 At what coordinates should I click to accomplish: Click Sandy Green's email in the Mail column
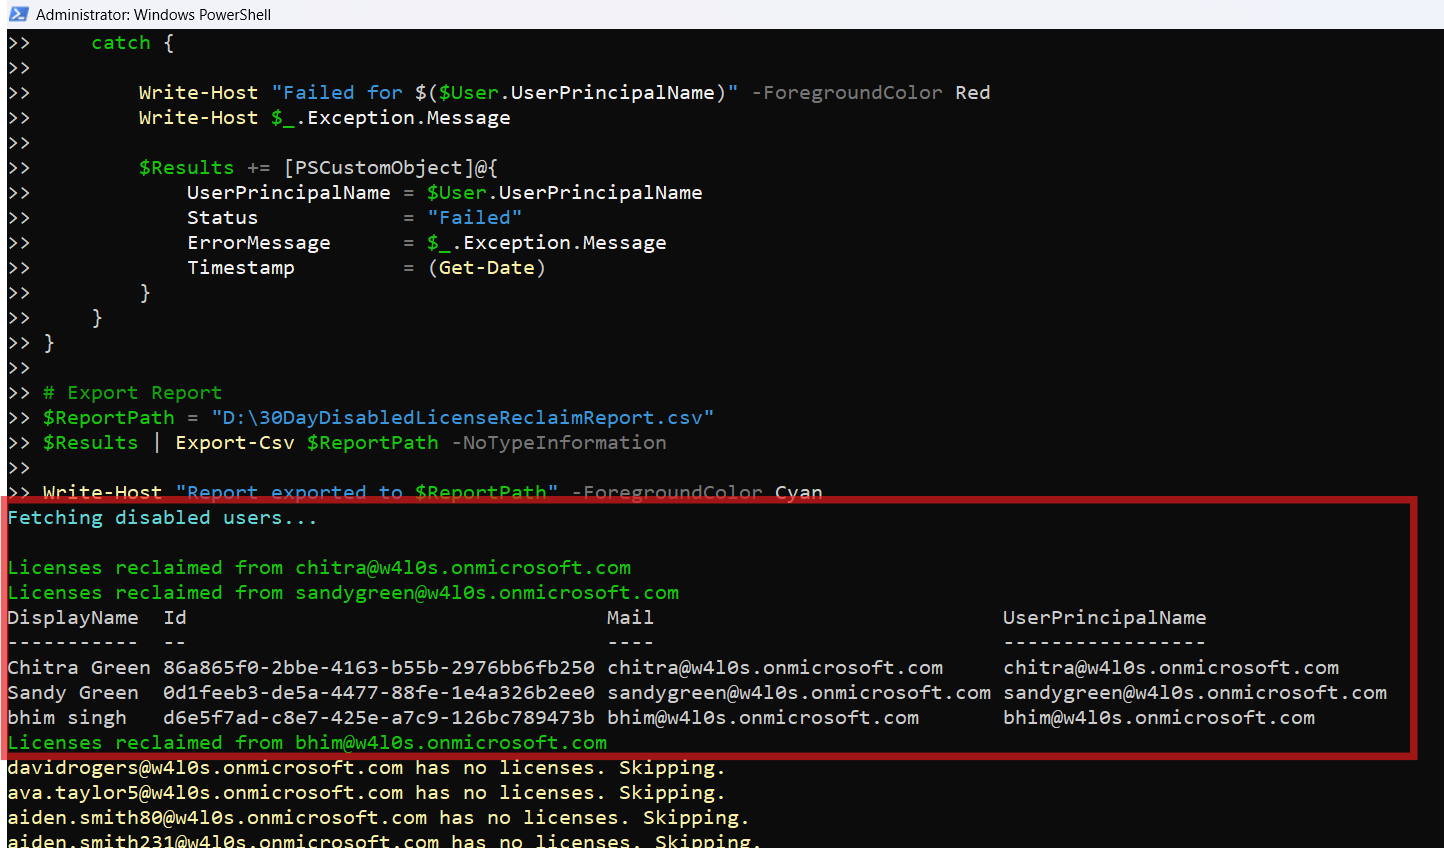[799, 693]
